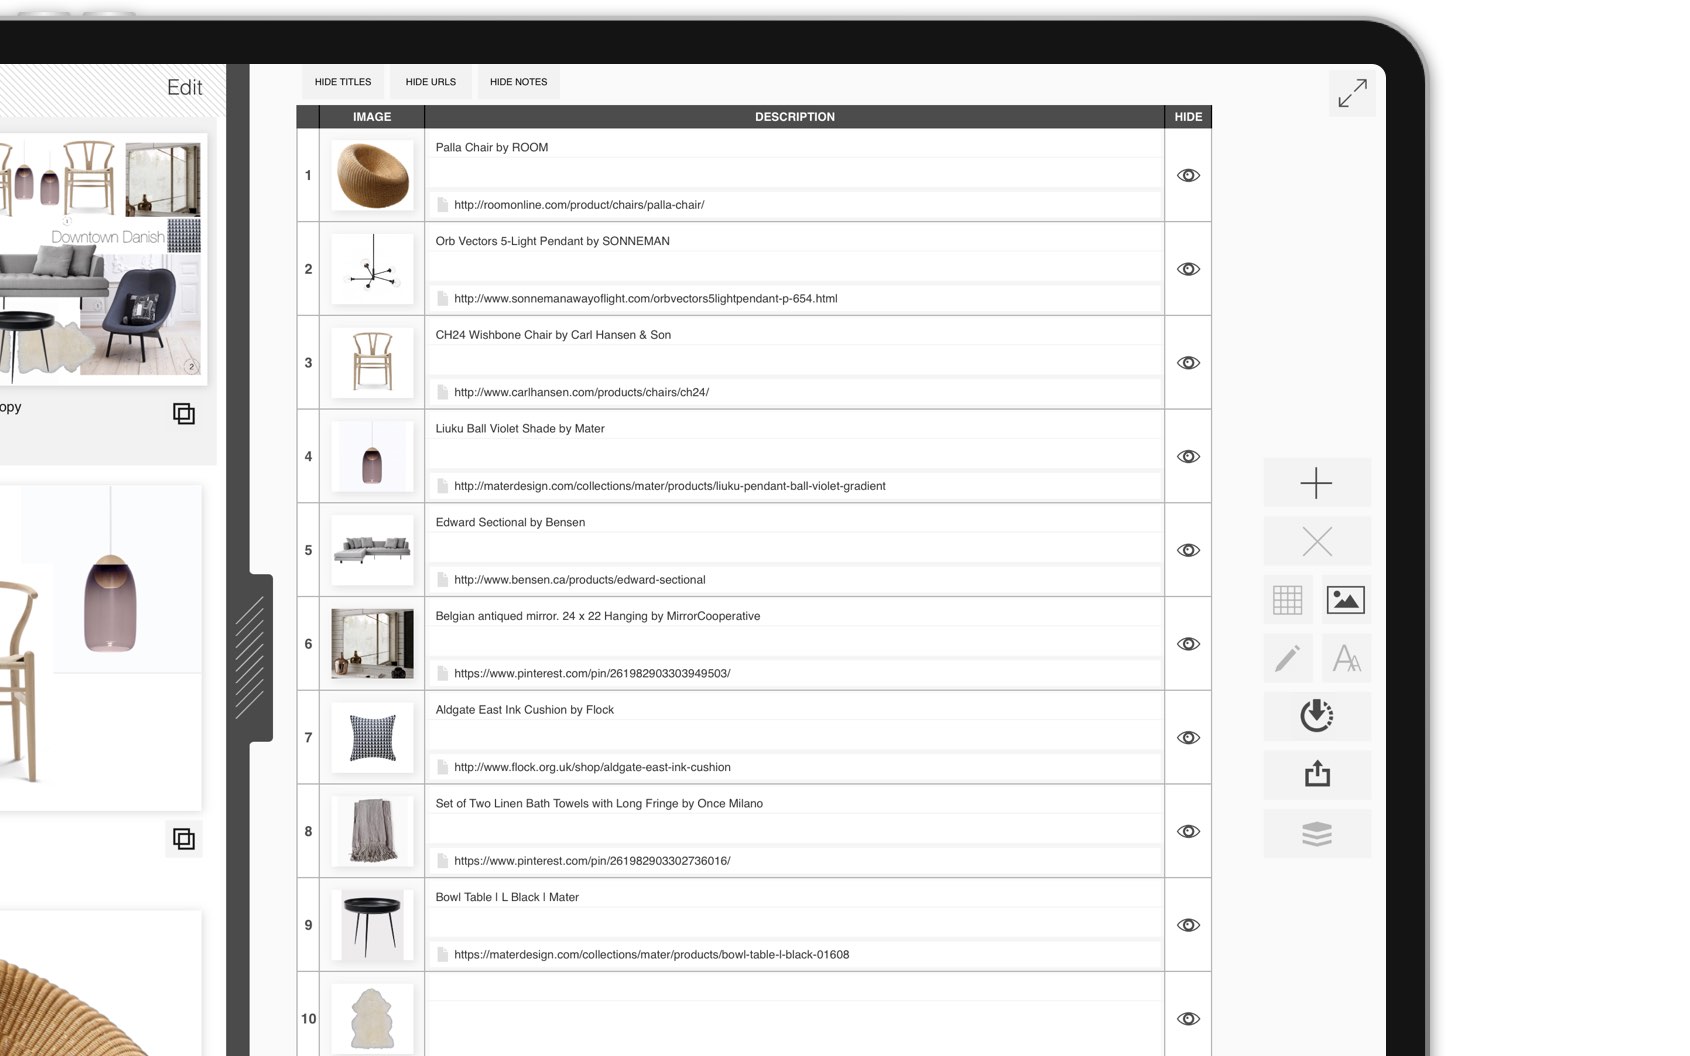This screenshot has height=1056, width=1690.
Task: Hide Linen Bath Towels row
Action: point(1188,831)
